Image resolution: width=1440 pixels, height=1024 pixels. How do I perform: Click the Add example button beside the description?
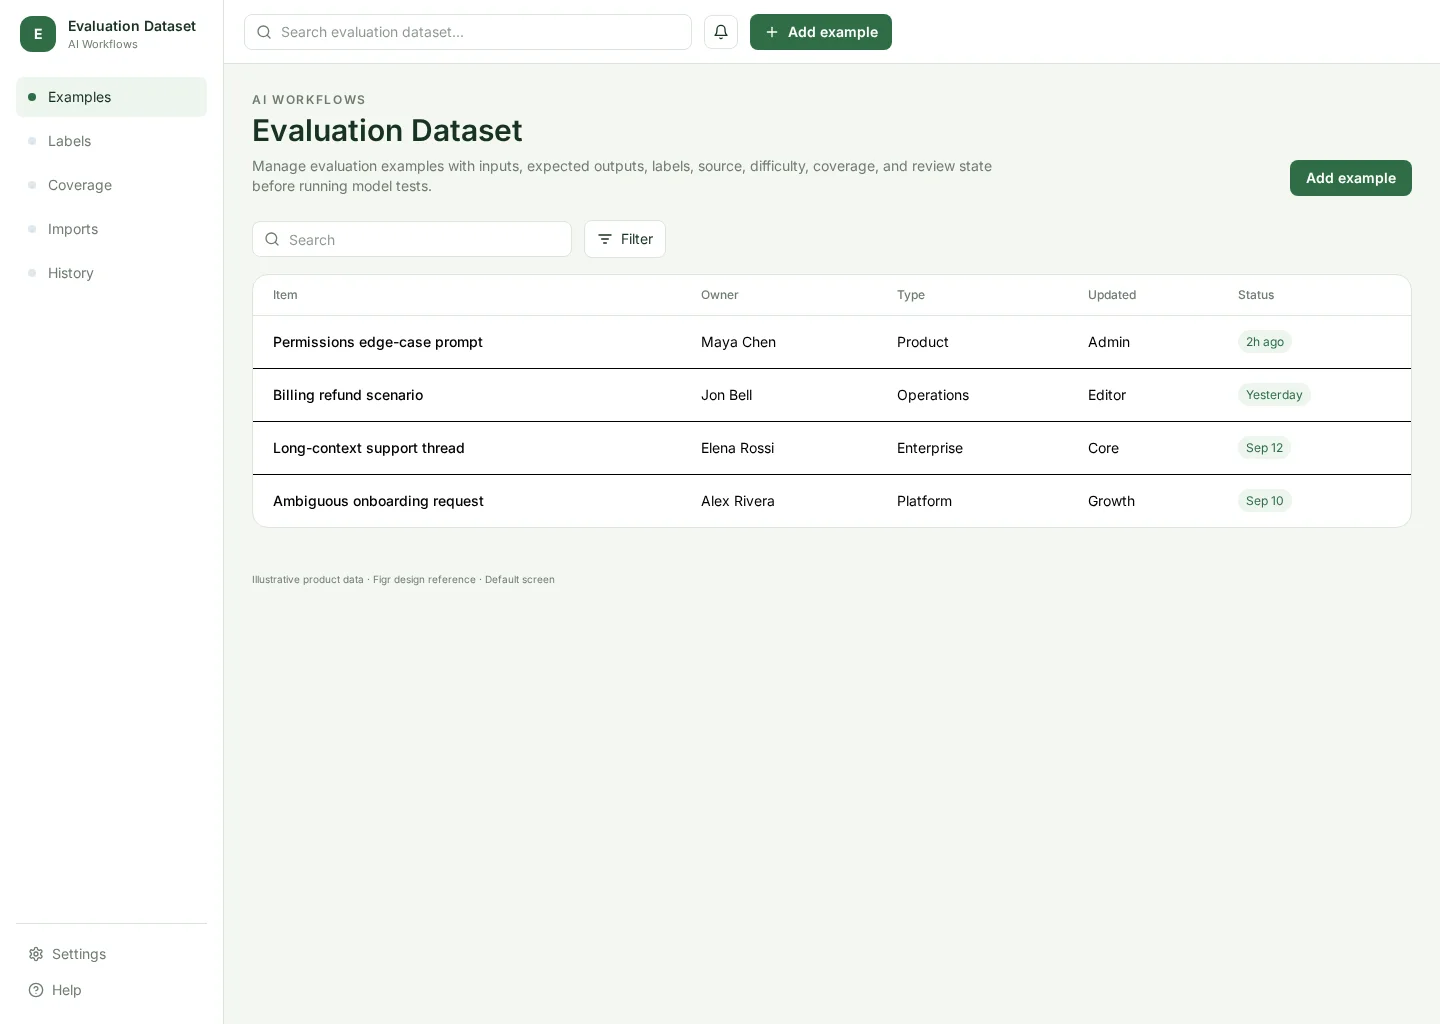1351,178
